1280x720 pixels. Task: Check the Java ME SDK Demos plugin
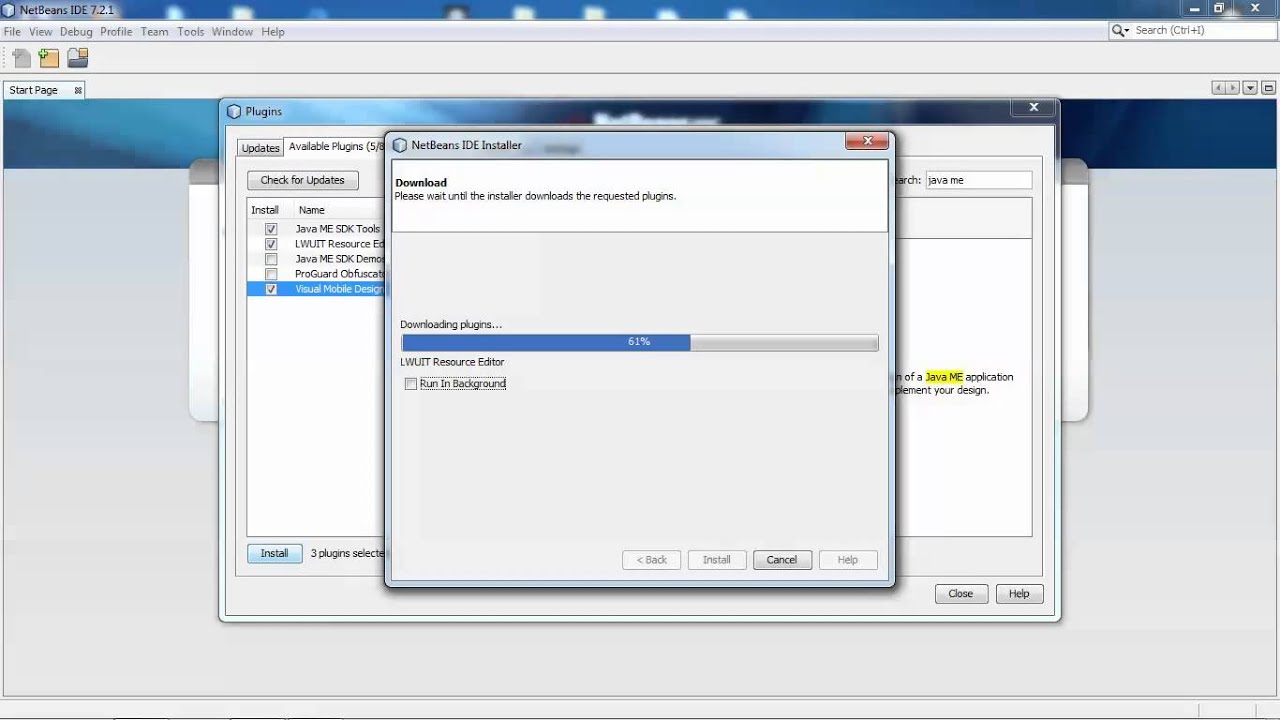pyautogui.click(x=271, y=259)
